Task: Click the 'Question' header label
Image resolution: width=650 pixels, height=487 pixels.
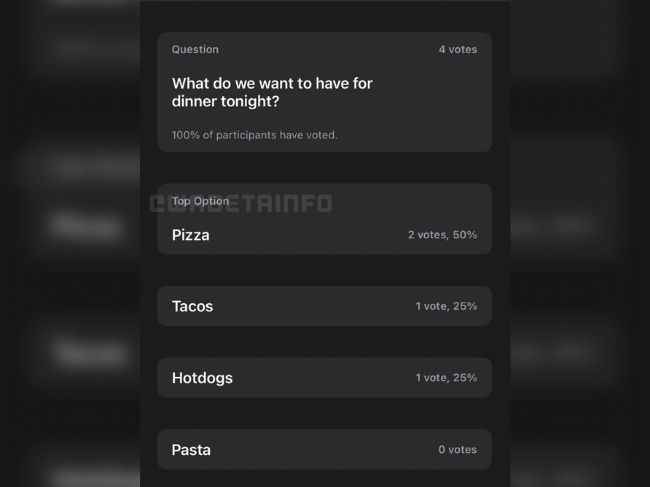Action: (195, 50)
